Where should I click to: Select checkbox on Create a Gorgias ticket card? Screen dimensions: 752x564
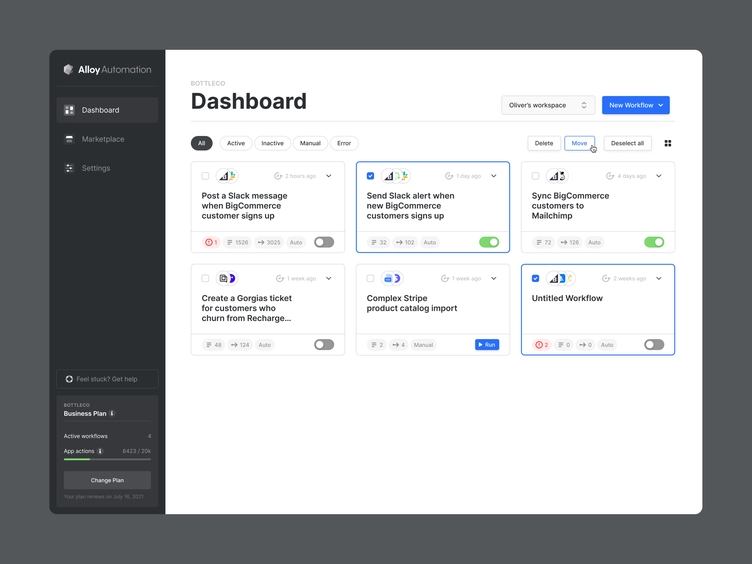(205, 278)
